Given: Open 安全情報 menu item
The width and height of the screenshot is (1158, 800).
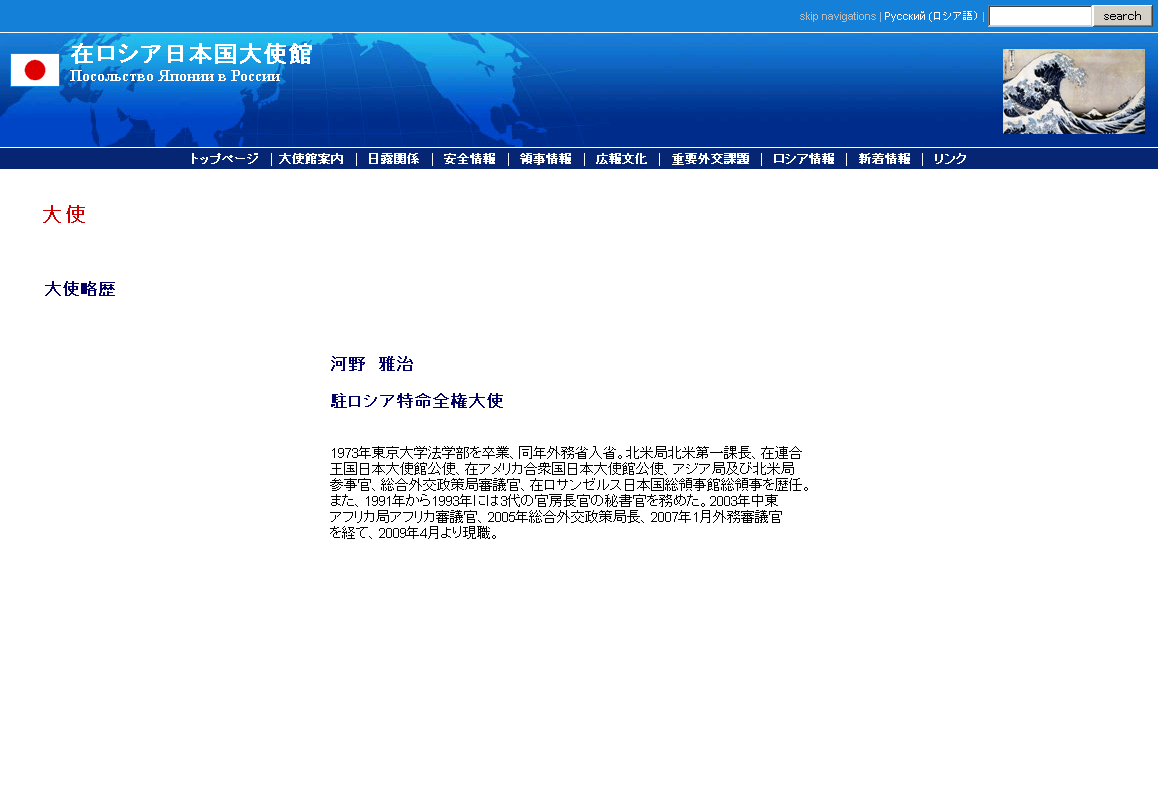Looking at the screenshot, I should pos(470,159).
